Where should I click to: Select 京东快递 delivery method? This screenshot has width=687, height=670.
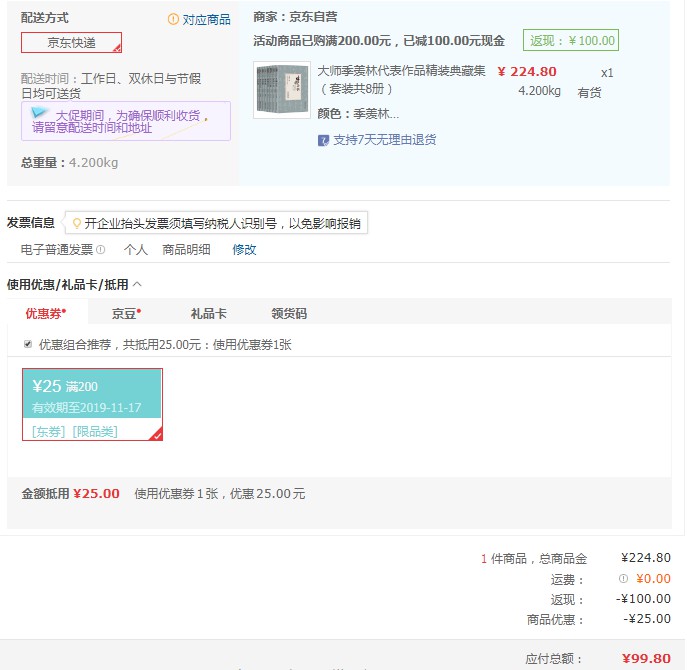pyautogui.click(x=71, y=43)
